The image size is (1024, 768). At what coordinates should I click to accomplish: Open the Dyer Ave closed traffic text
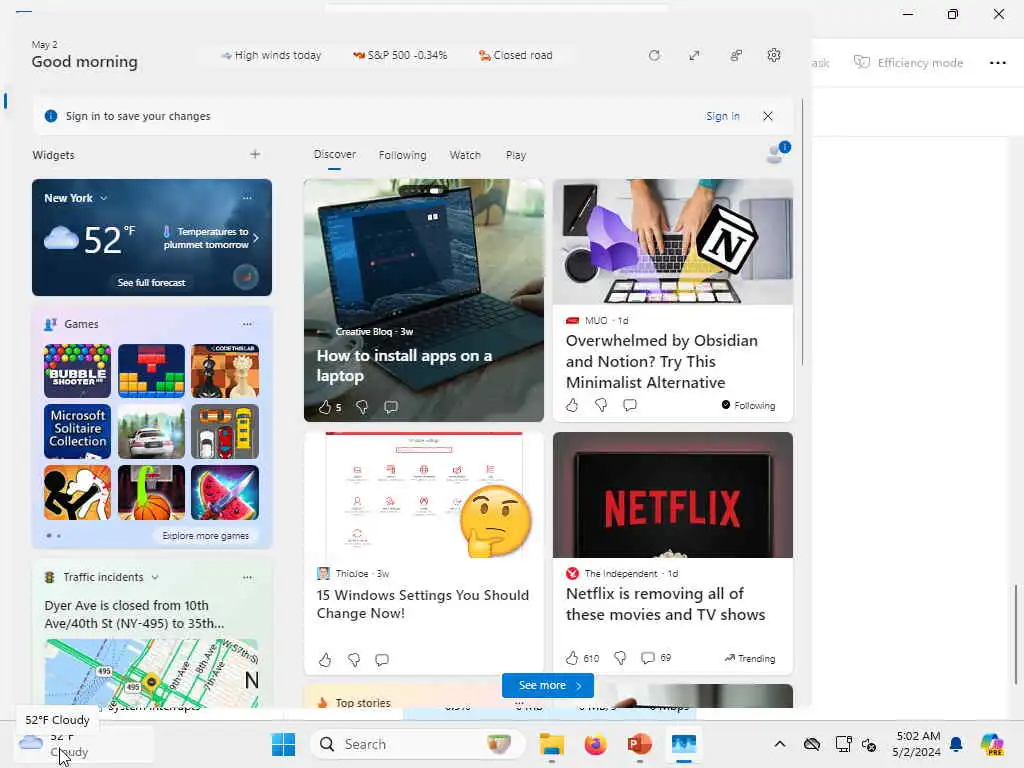pyautogui.click(x=135, y=614)
